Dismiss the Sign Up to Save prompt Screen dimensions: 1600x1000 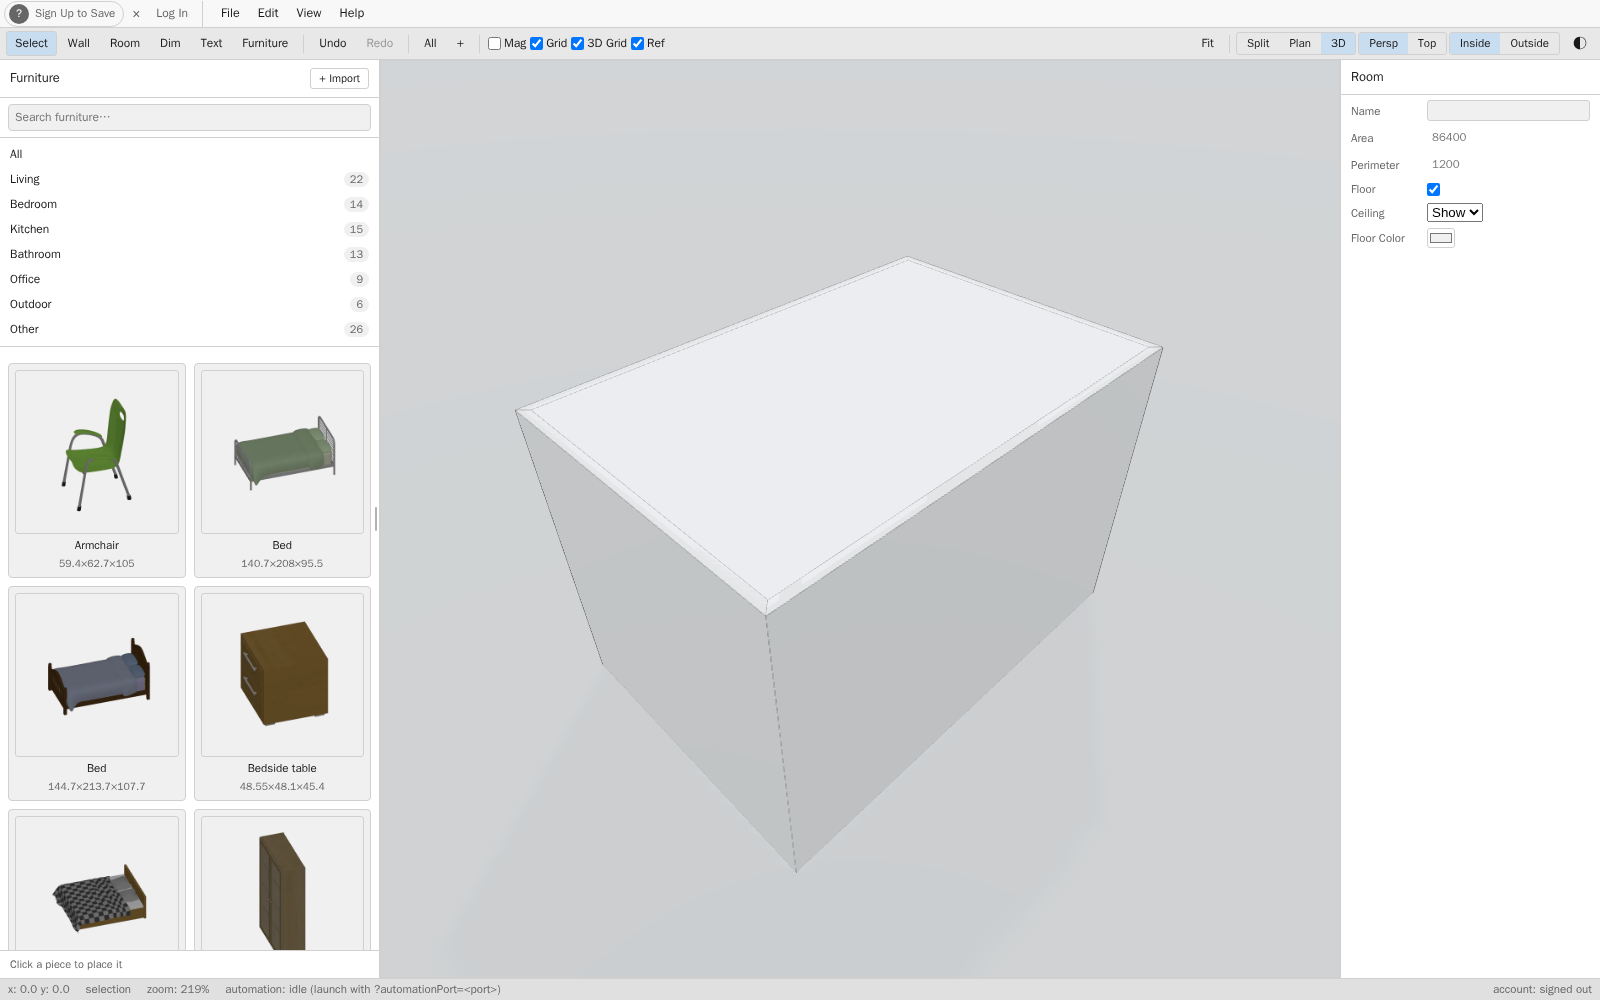(136, 14)
